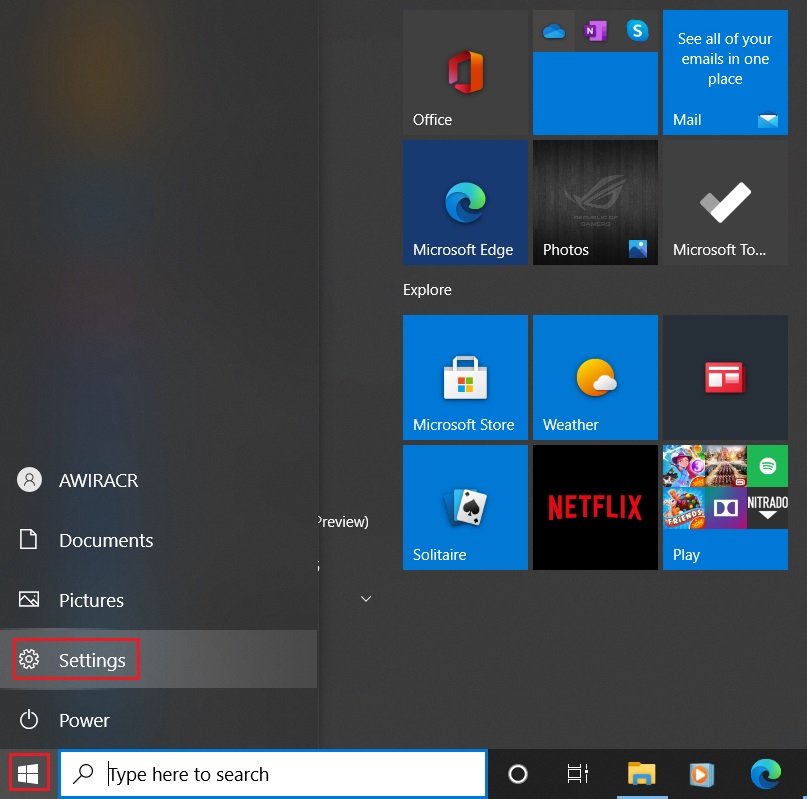The width and height of the screenshot is (807, 799).
Task: Check the Weather tile
Action: [595, 377]
